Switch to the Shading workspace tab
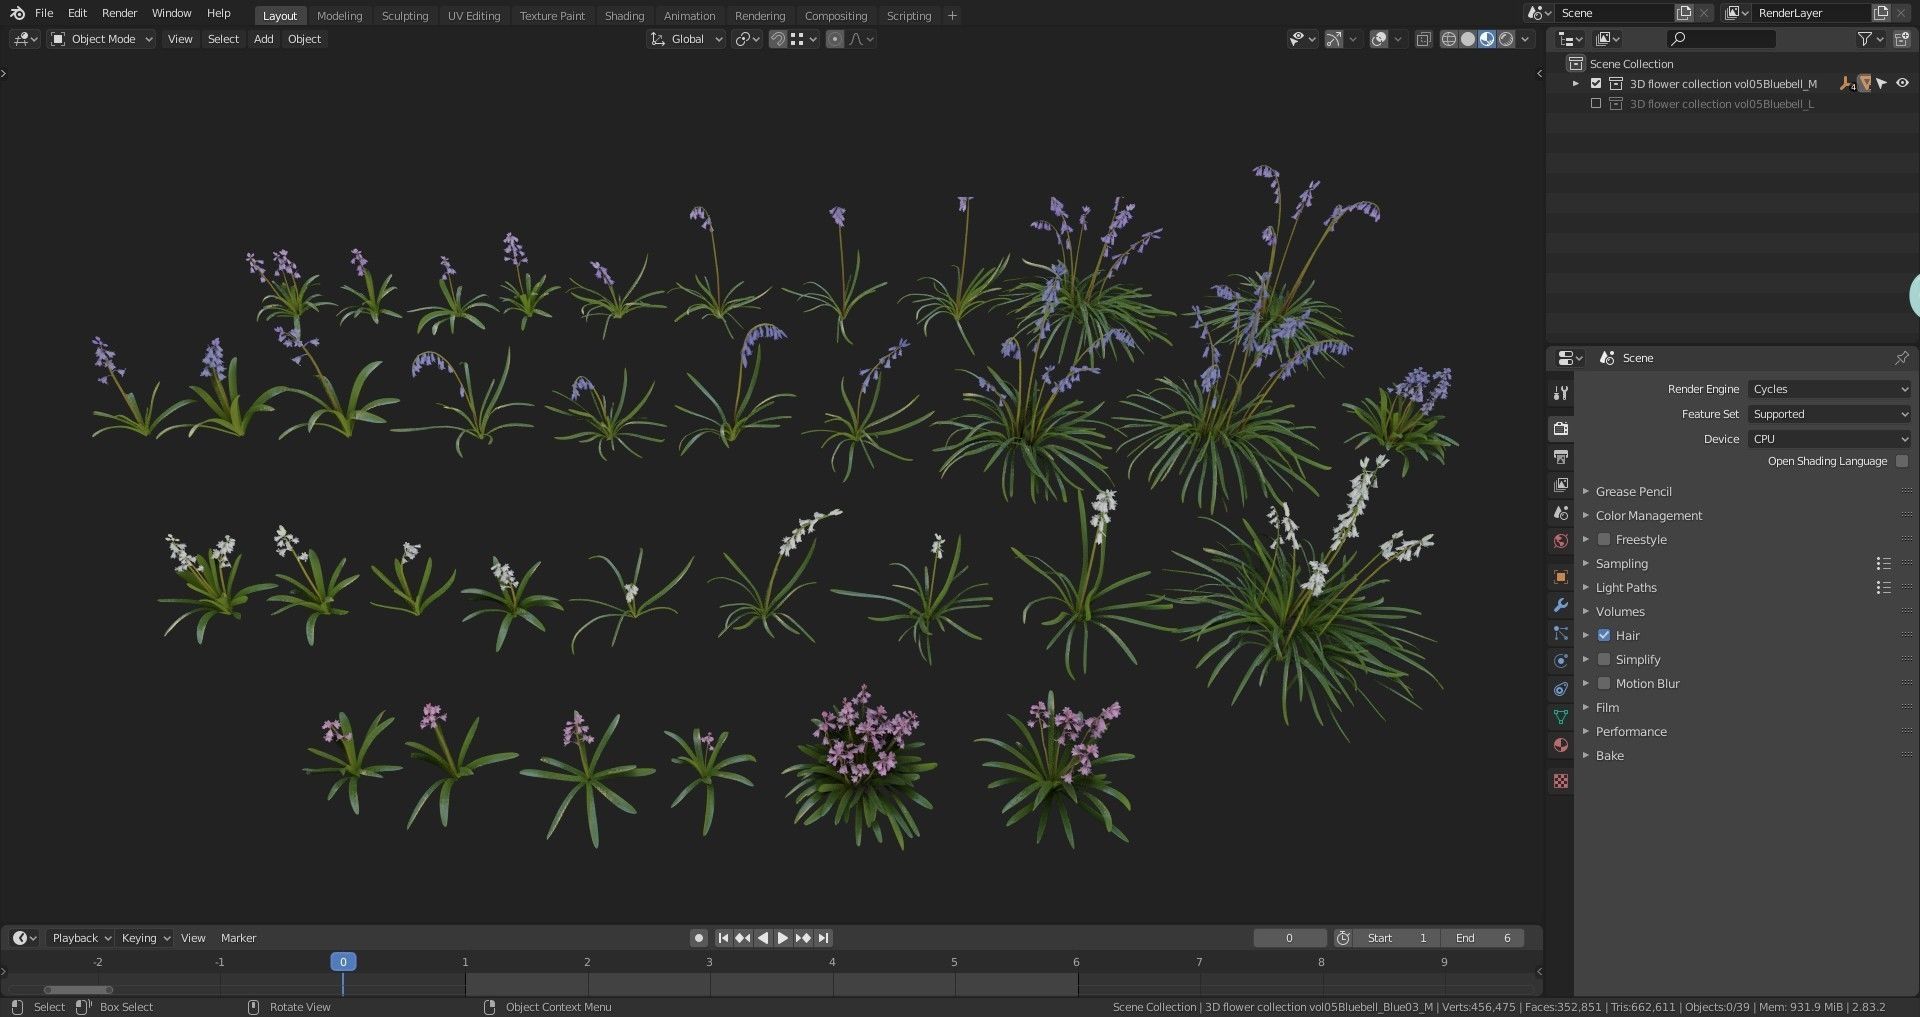This screenshot has height=1017, width=1920. click(624, 16)
